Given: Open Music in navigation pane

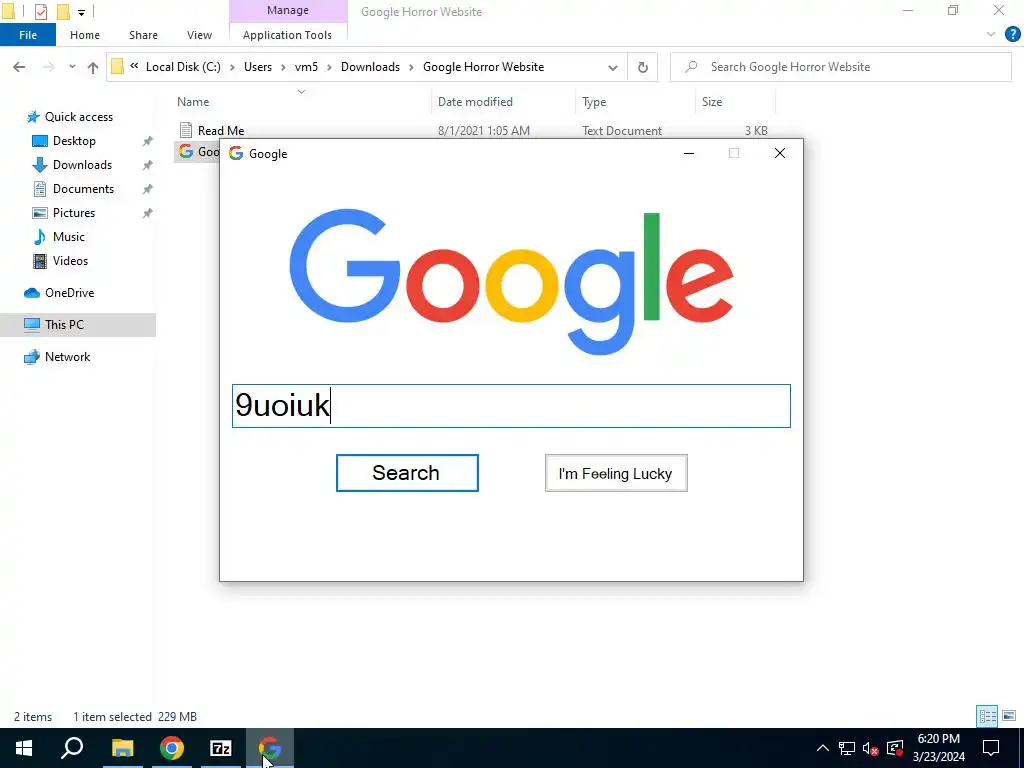Looking at the screenshot, I should tap(69, 237).
